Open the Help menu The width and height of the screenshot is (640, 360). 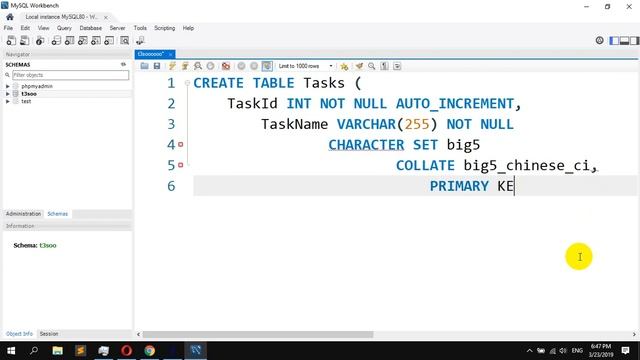(x=188, y=28)
